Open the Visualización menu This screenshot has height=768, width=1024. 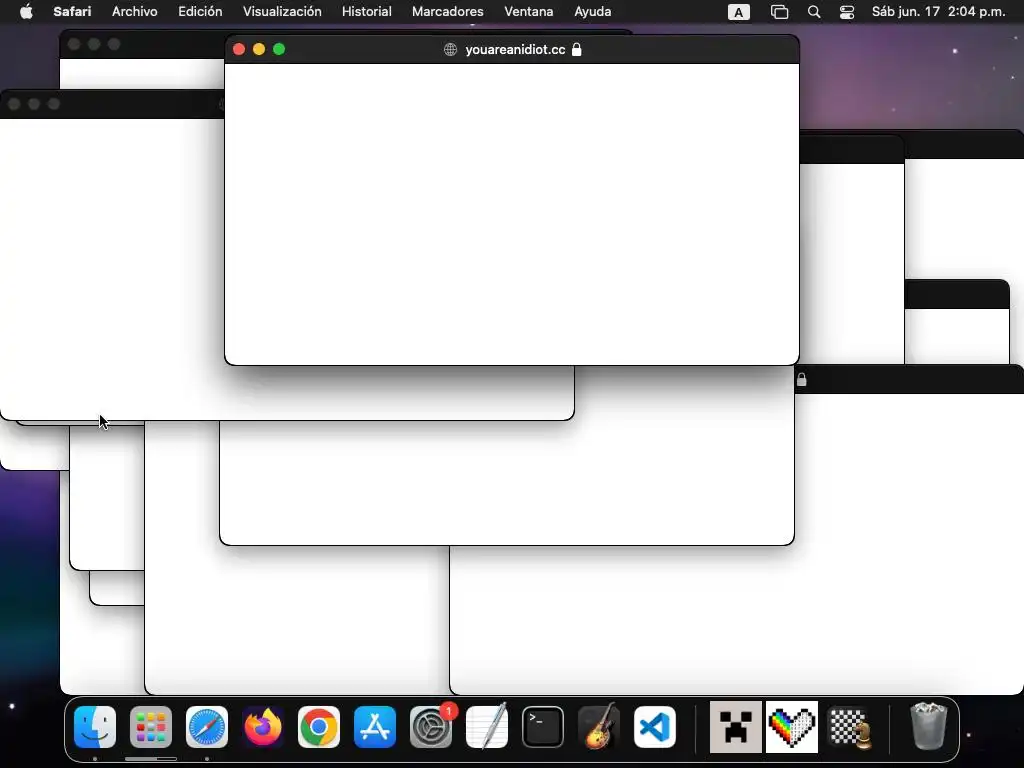(x=282, y=11)
